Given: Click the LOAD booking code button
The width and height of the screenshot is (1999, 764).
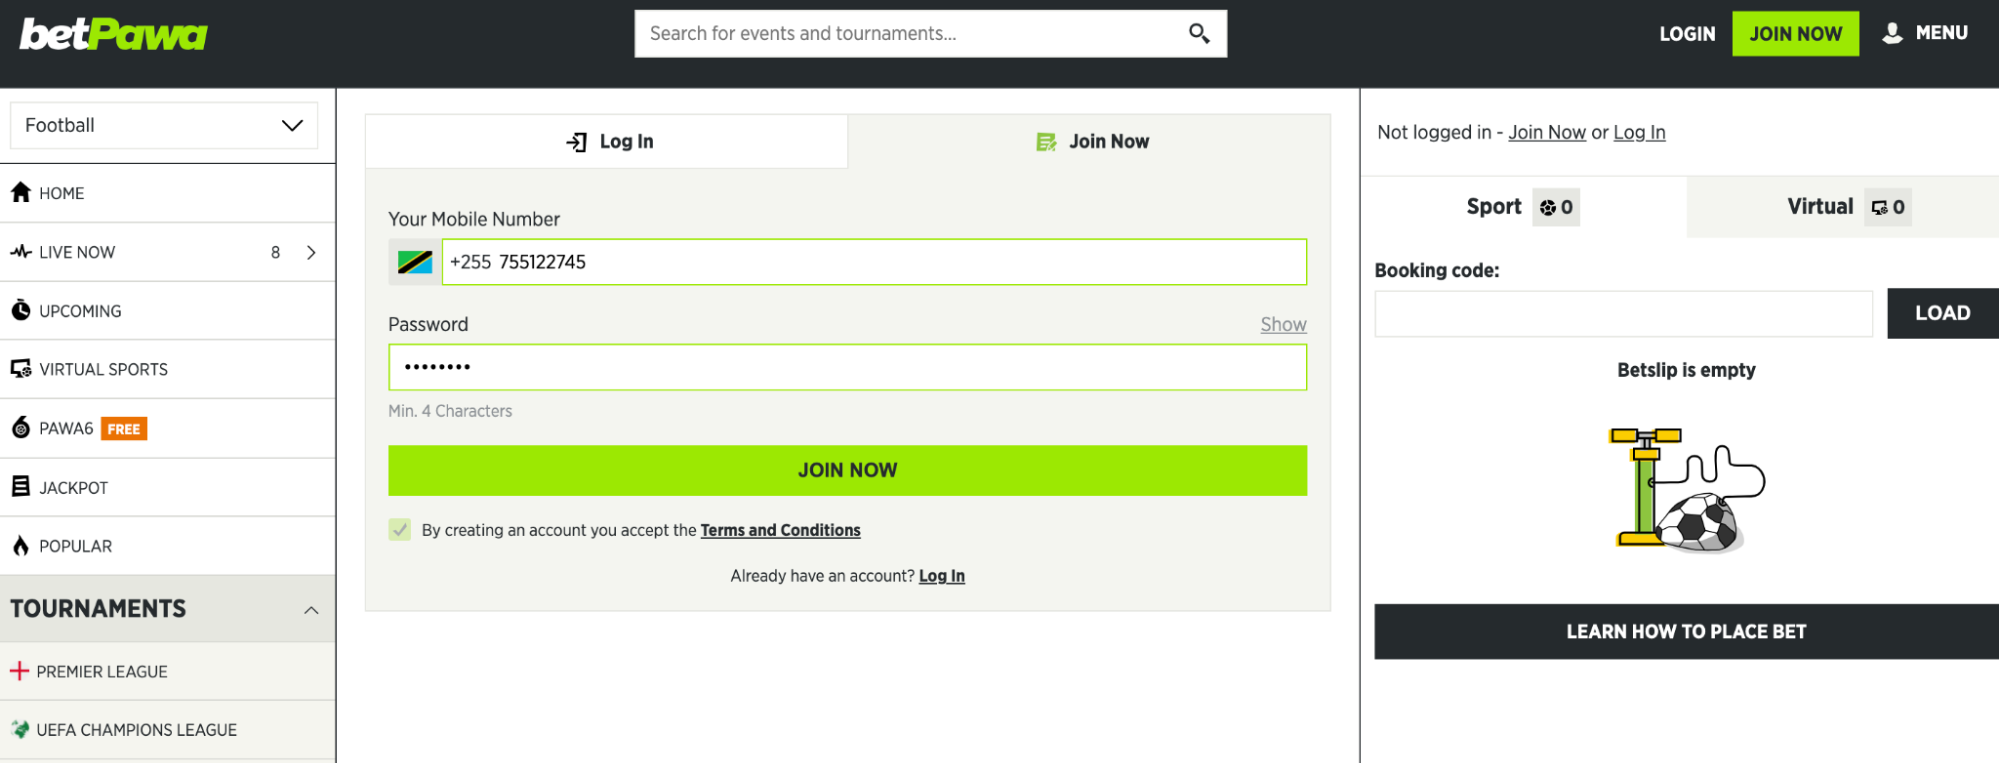Looking at the screenshot, I should point(1942,313).
